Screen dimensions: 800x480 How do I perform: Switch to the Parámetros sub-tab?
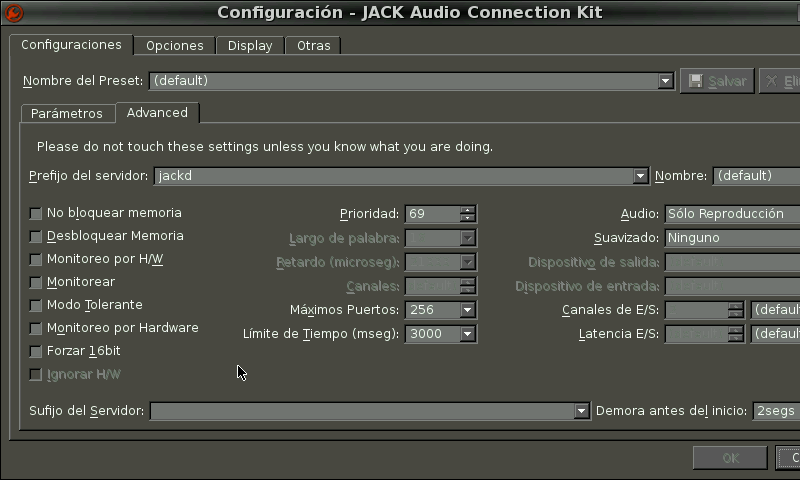(67, 113)
